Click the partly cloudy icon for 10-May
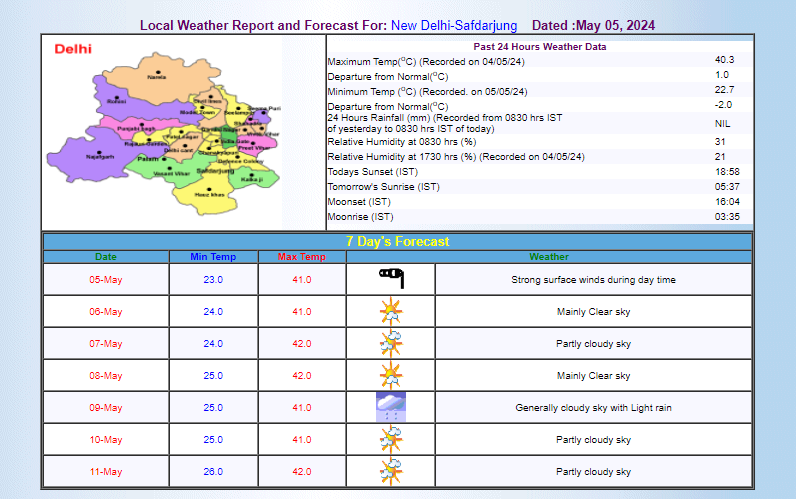The image size is (796, 499). click(x=391, y=440)
